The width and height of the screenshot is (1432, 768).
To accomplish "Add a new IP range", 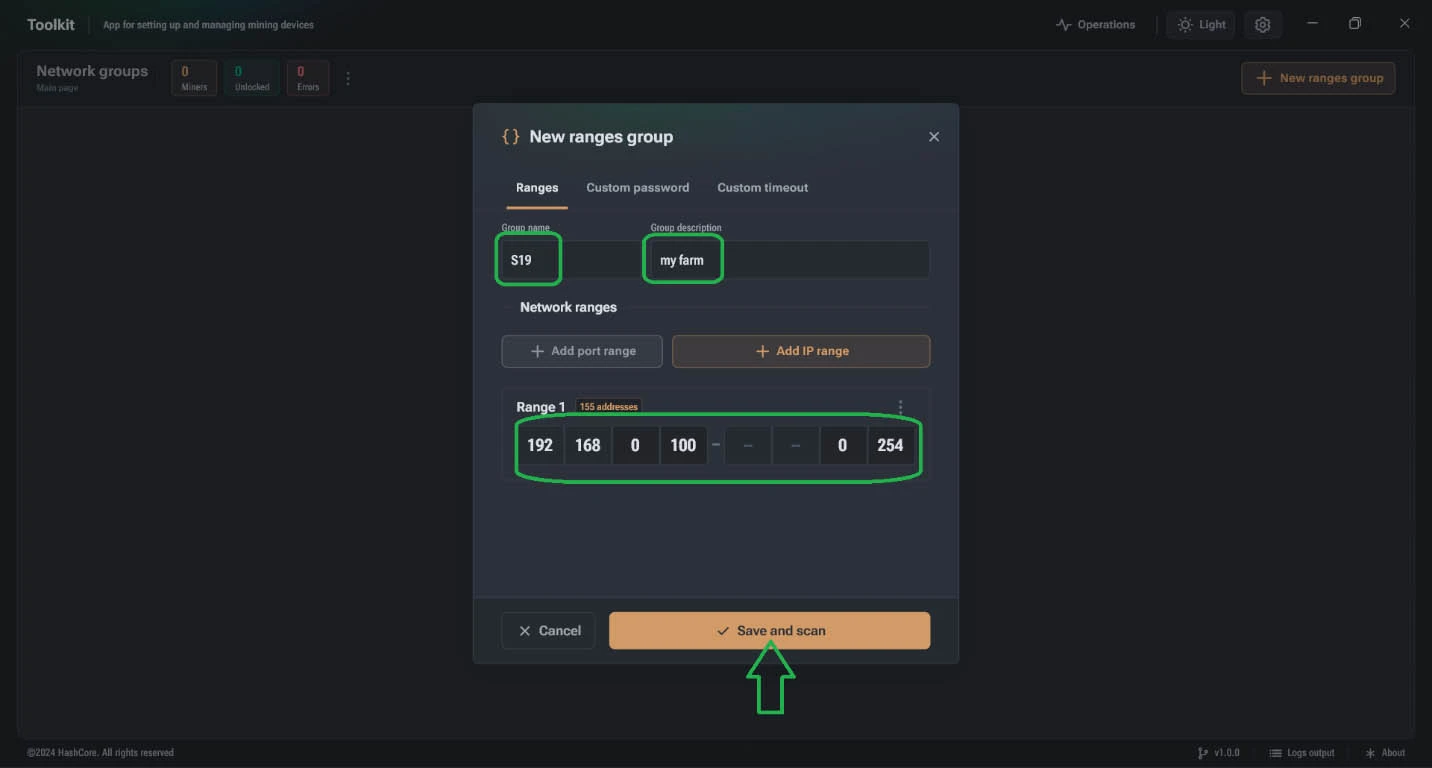I will click(x=801, y=351).
